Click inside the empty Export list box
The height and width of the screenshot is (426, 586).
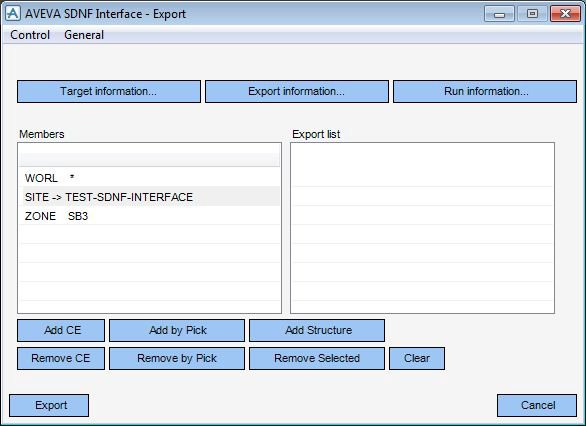click(x=422, y=228)
